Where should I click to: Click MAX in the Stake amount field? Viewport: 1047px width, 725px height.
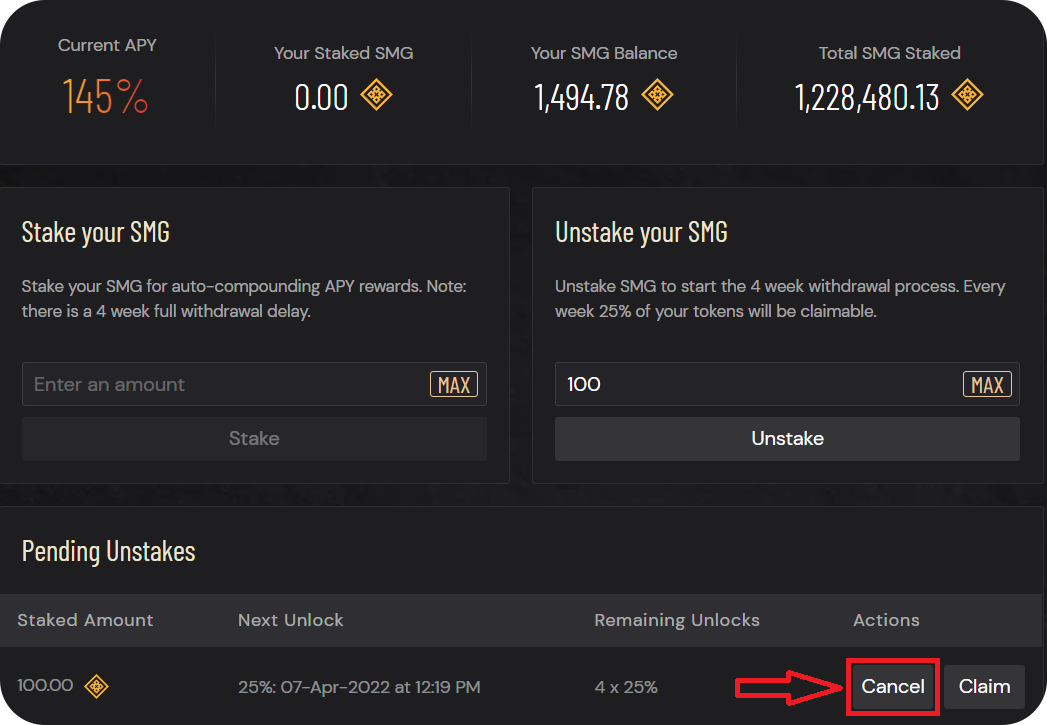tap(454, 385)
